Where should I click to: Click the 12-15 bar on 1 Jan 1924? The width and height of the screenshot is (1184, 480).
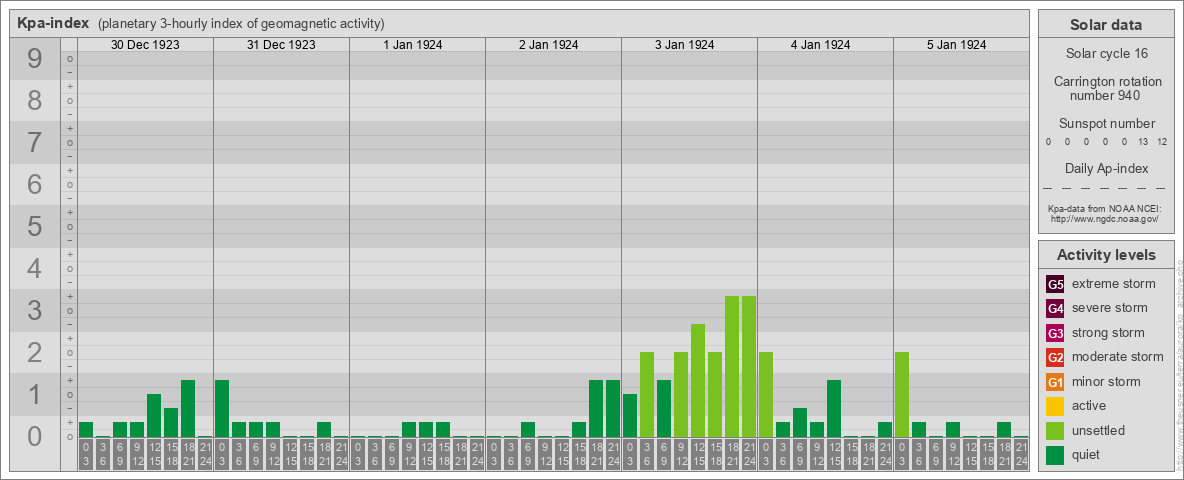pos(426,429)
